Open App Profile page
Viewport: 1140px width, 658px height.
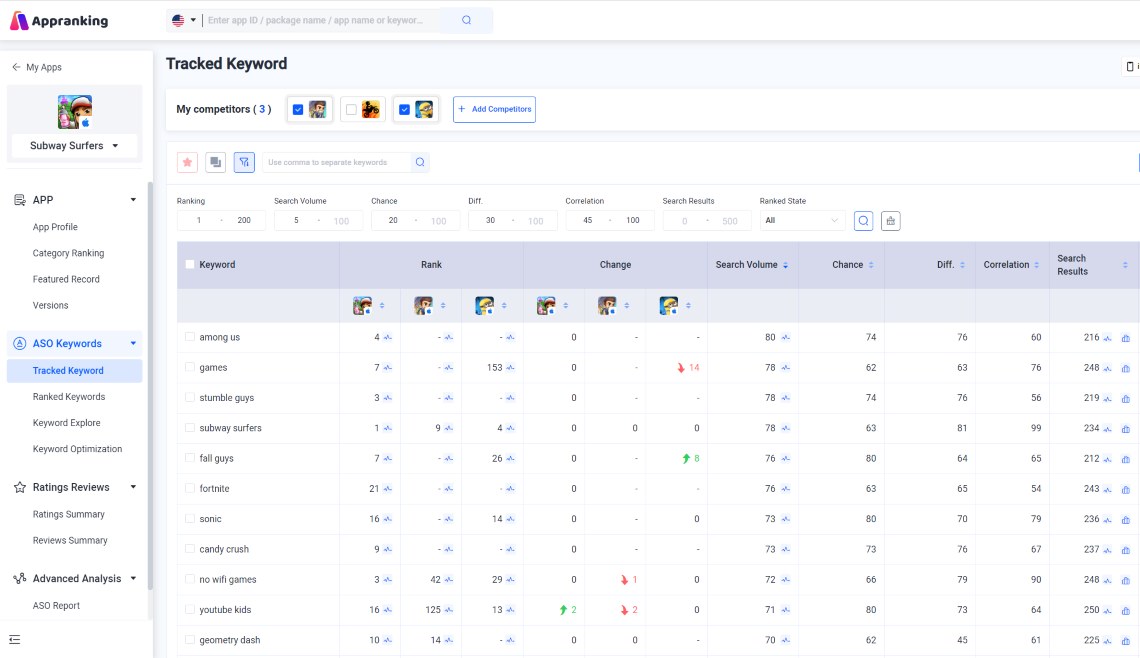coord(55,227)
